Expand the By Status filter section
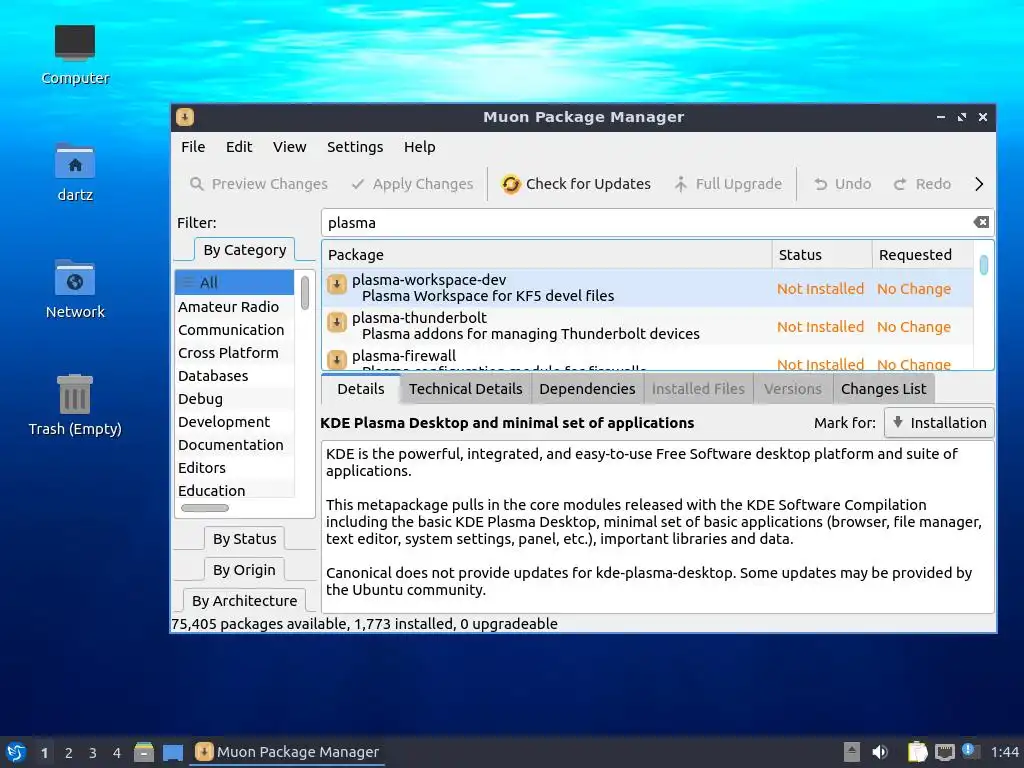This screenshot has width=1024, height=768. (x=245, y=539)
